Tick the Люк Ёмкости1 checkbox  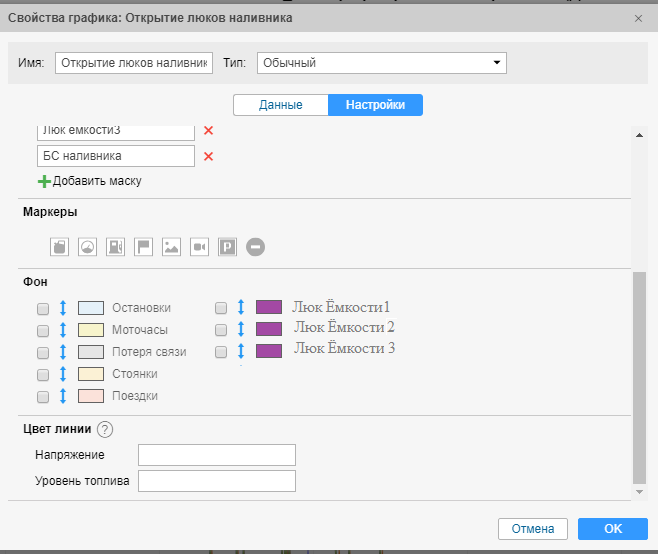221,308
